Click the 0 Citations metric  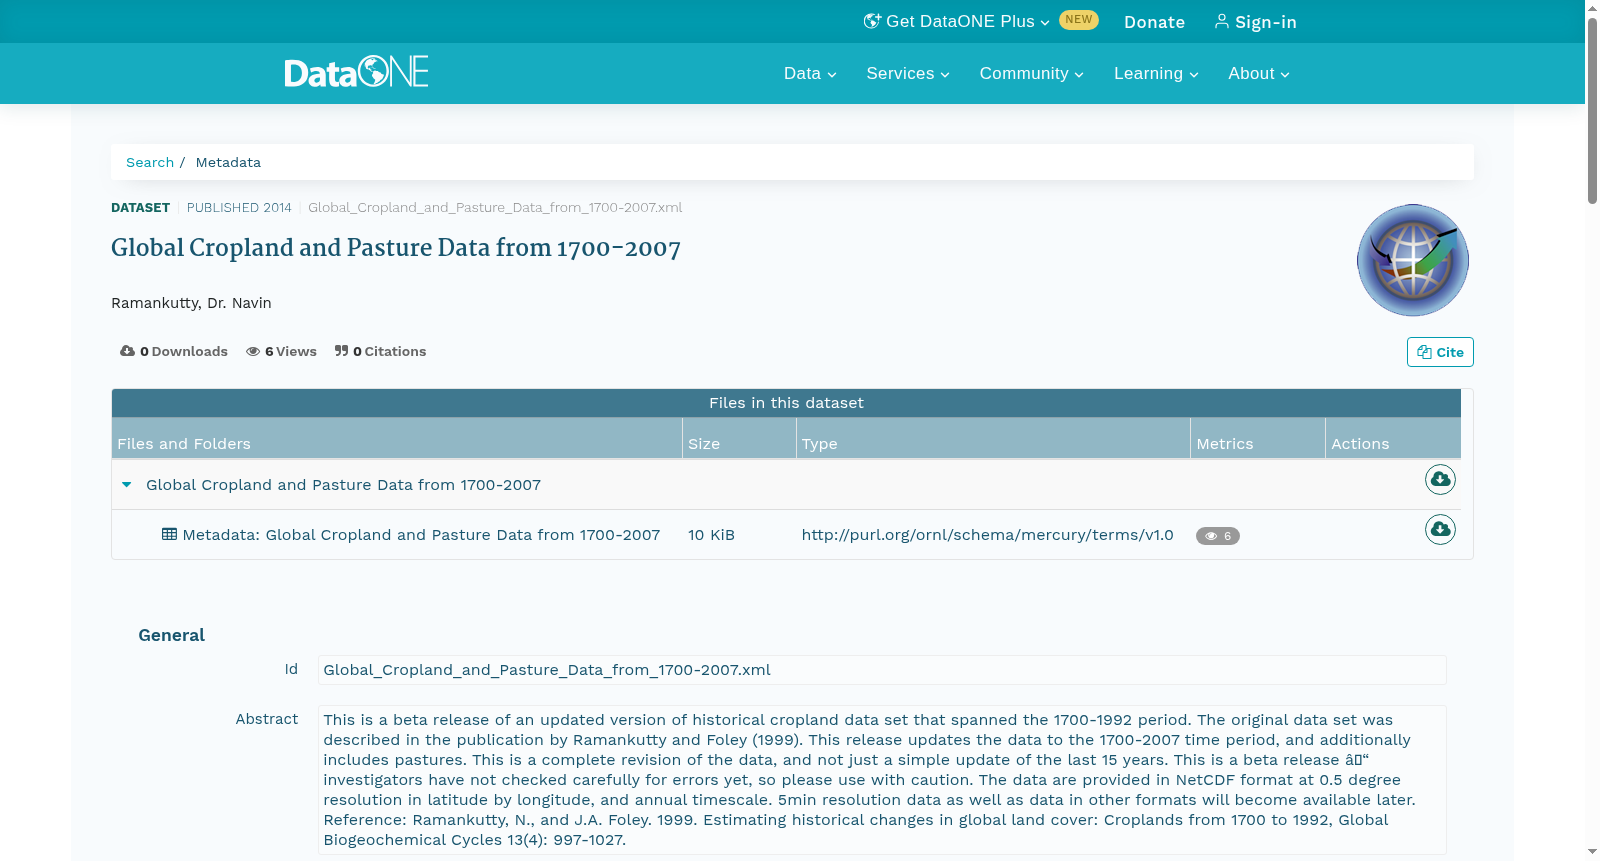(x=381, y=351)
